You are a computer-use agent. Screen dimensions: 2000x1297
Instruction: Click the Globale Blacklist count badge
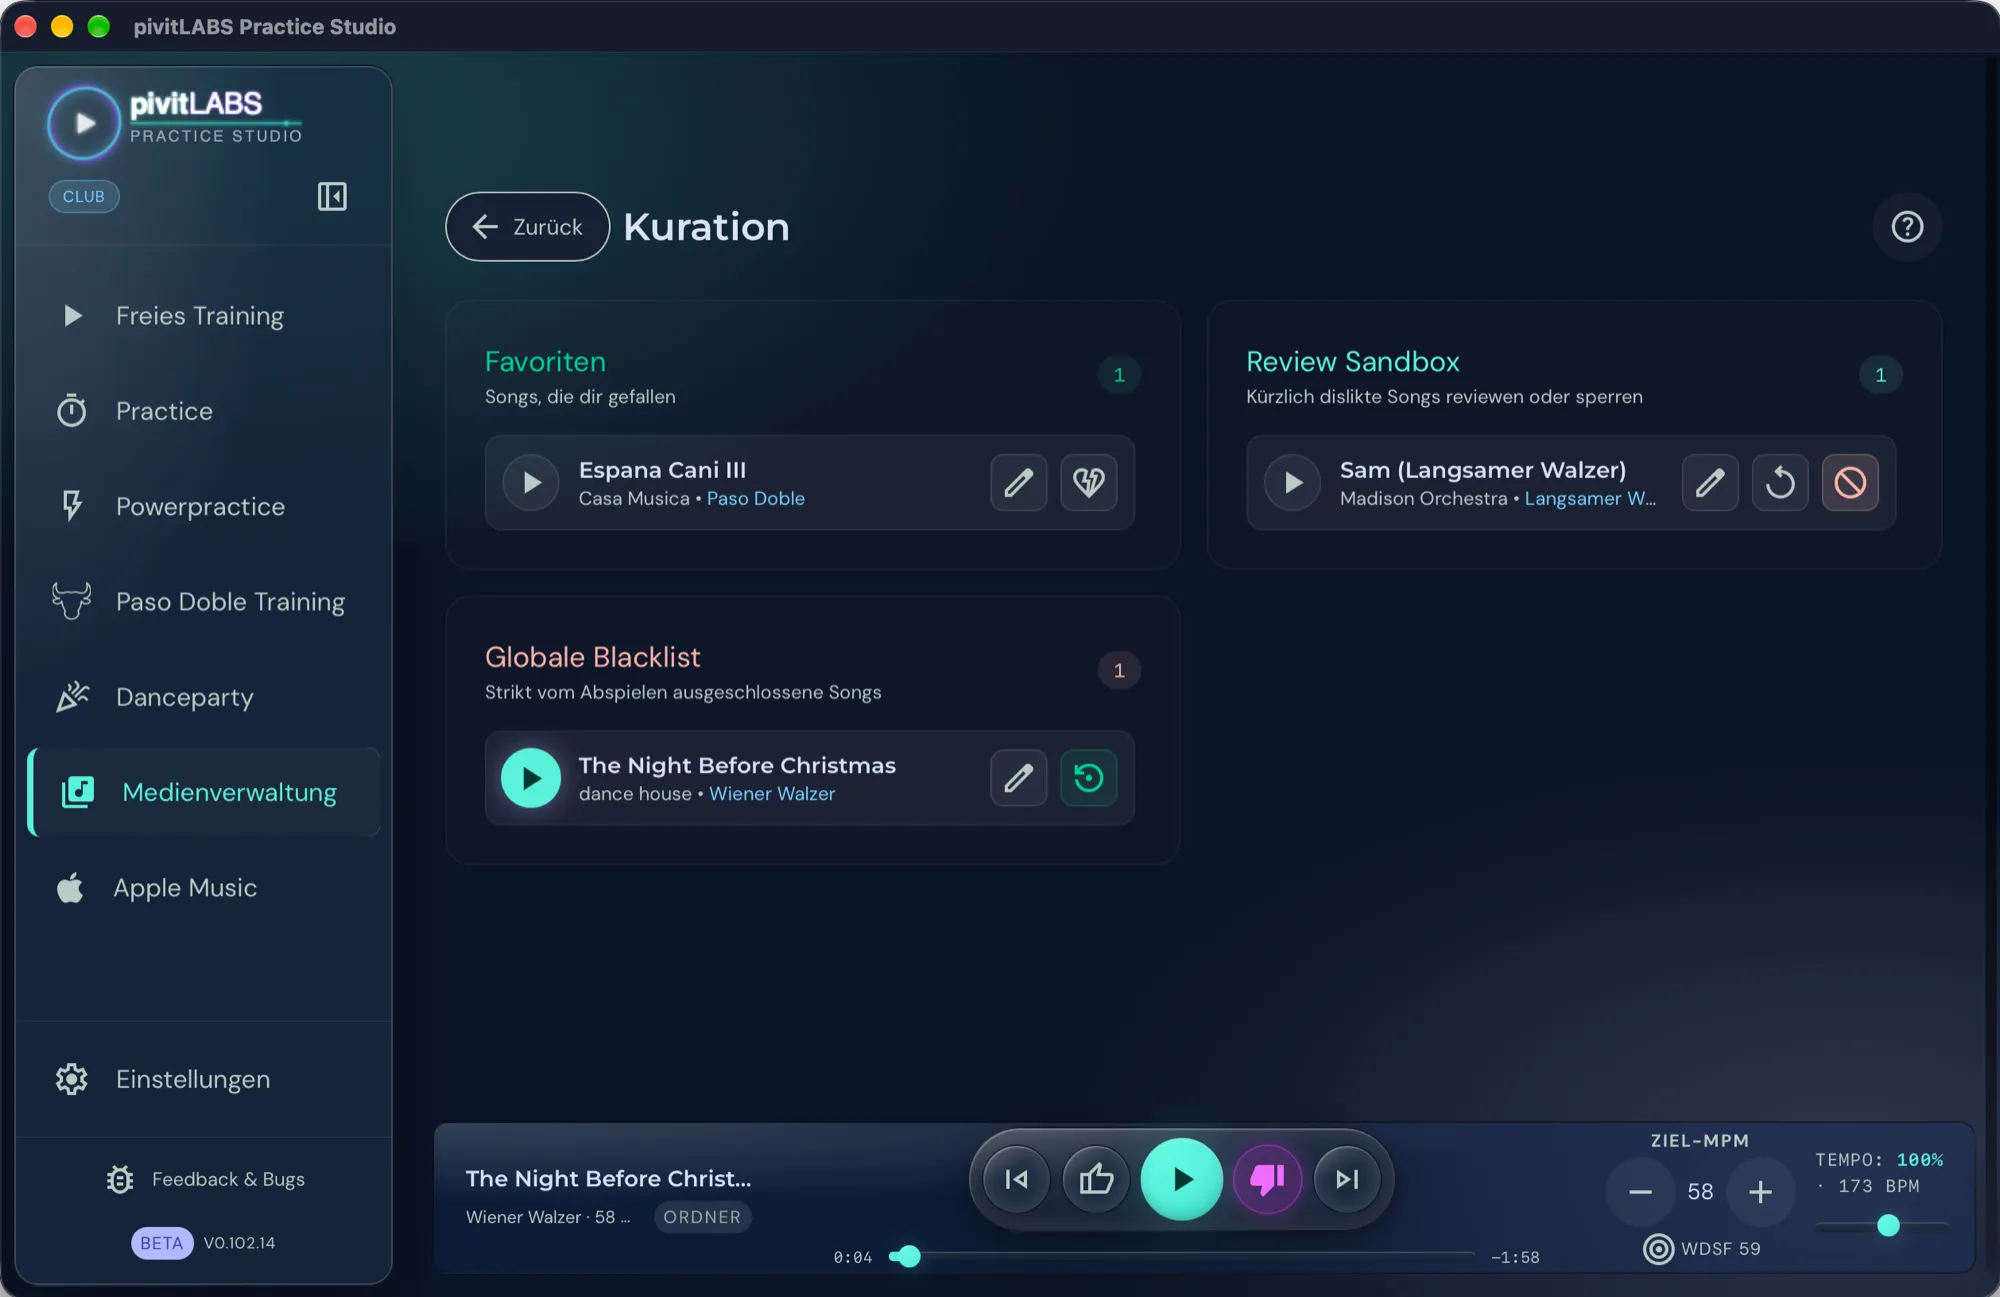tap(1119, 670)
